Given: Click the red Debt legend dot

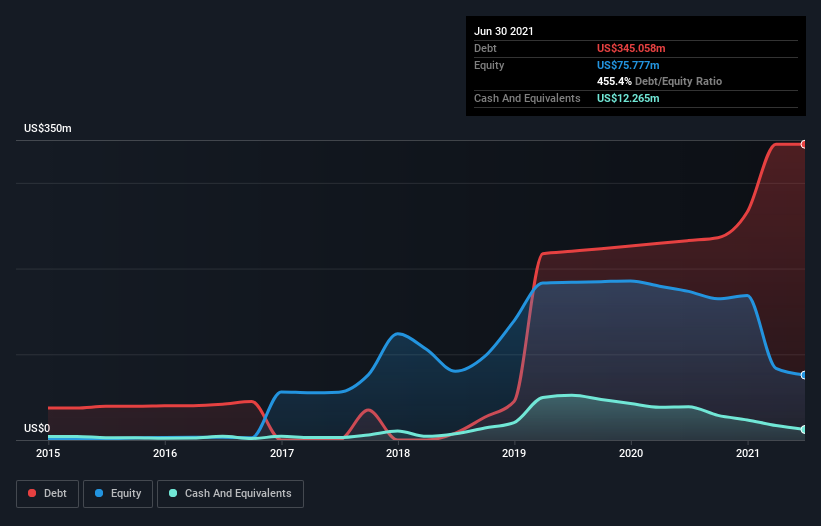Looking at the screenshot, I should coord(32,493).
